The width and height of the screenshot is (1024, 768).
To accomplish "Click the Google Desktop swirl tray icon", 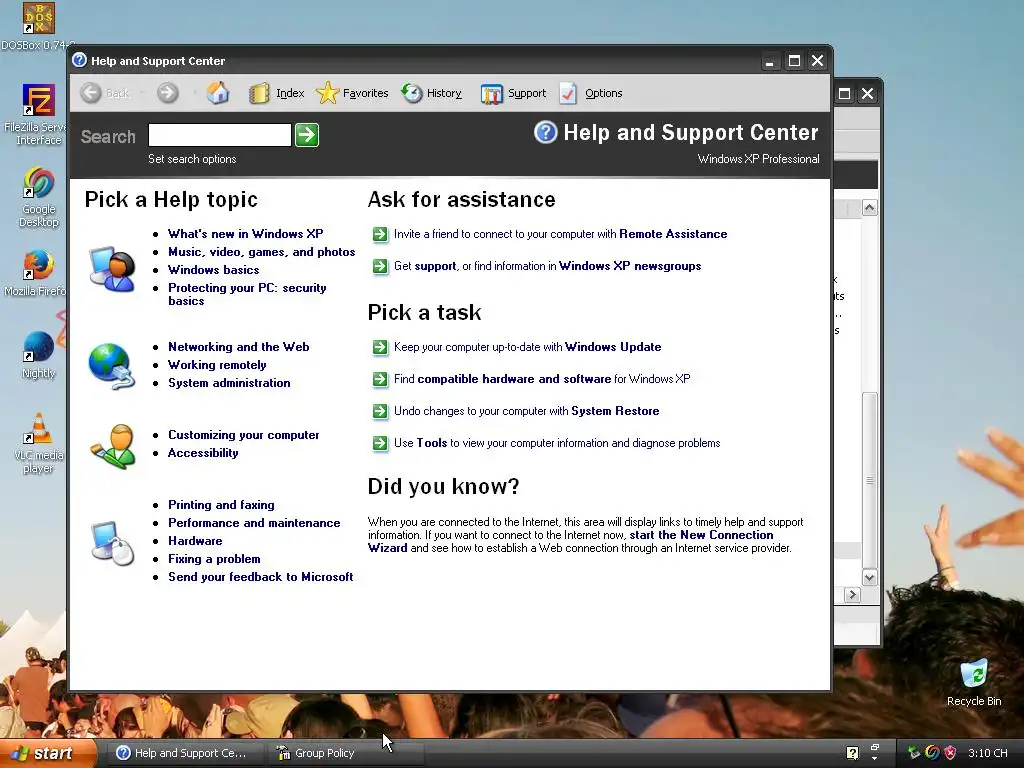I will [932, 753].
